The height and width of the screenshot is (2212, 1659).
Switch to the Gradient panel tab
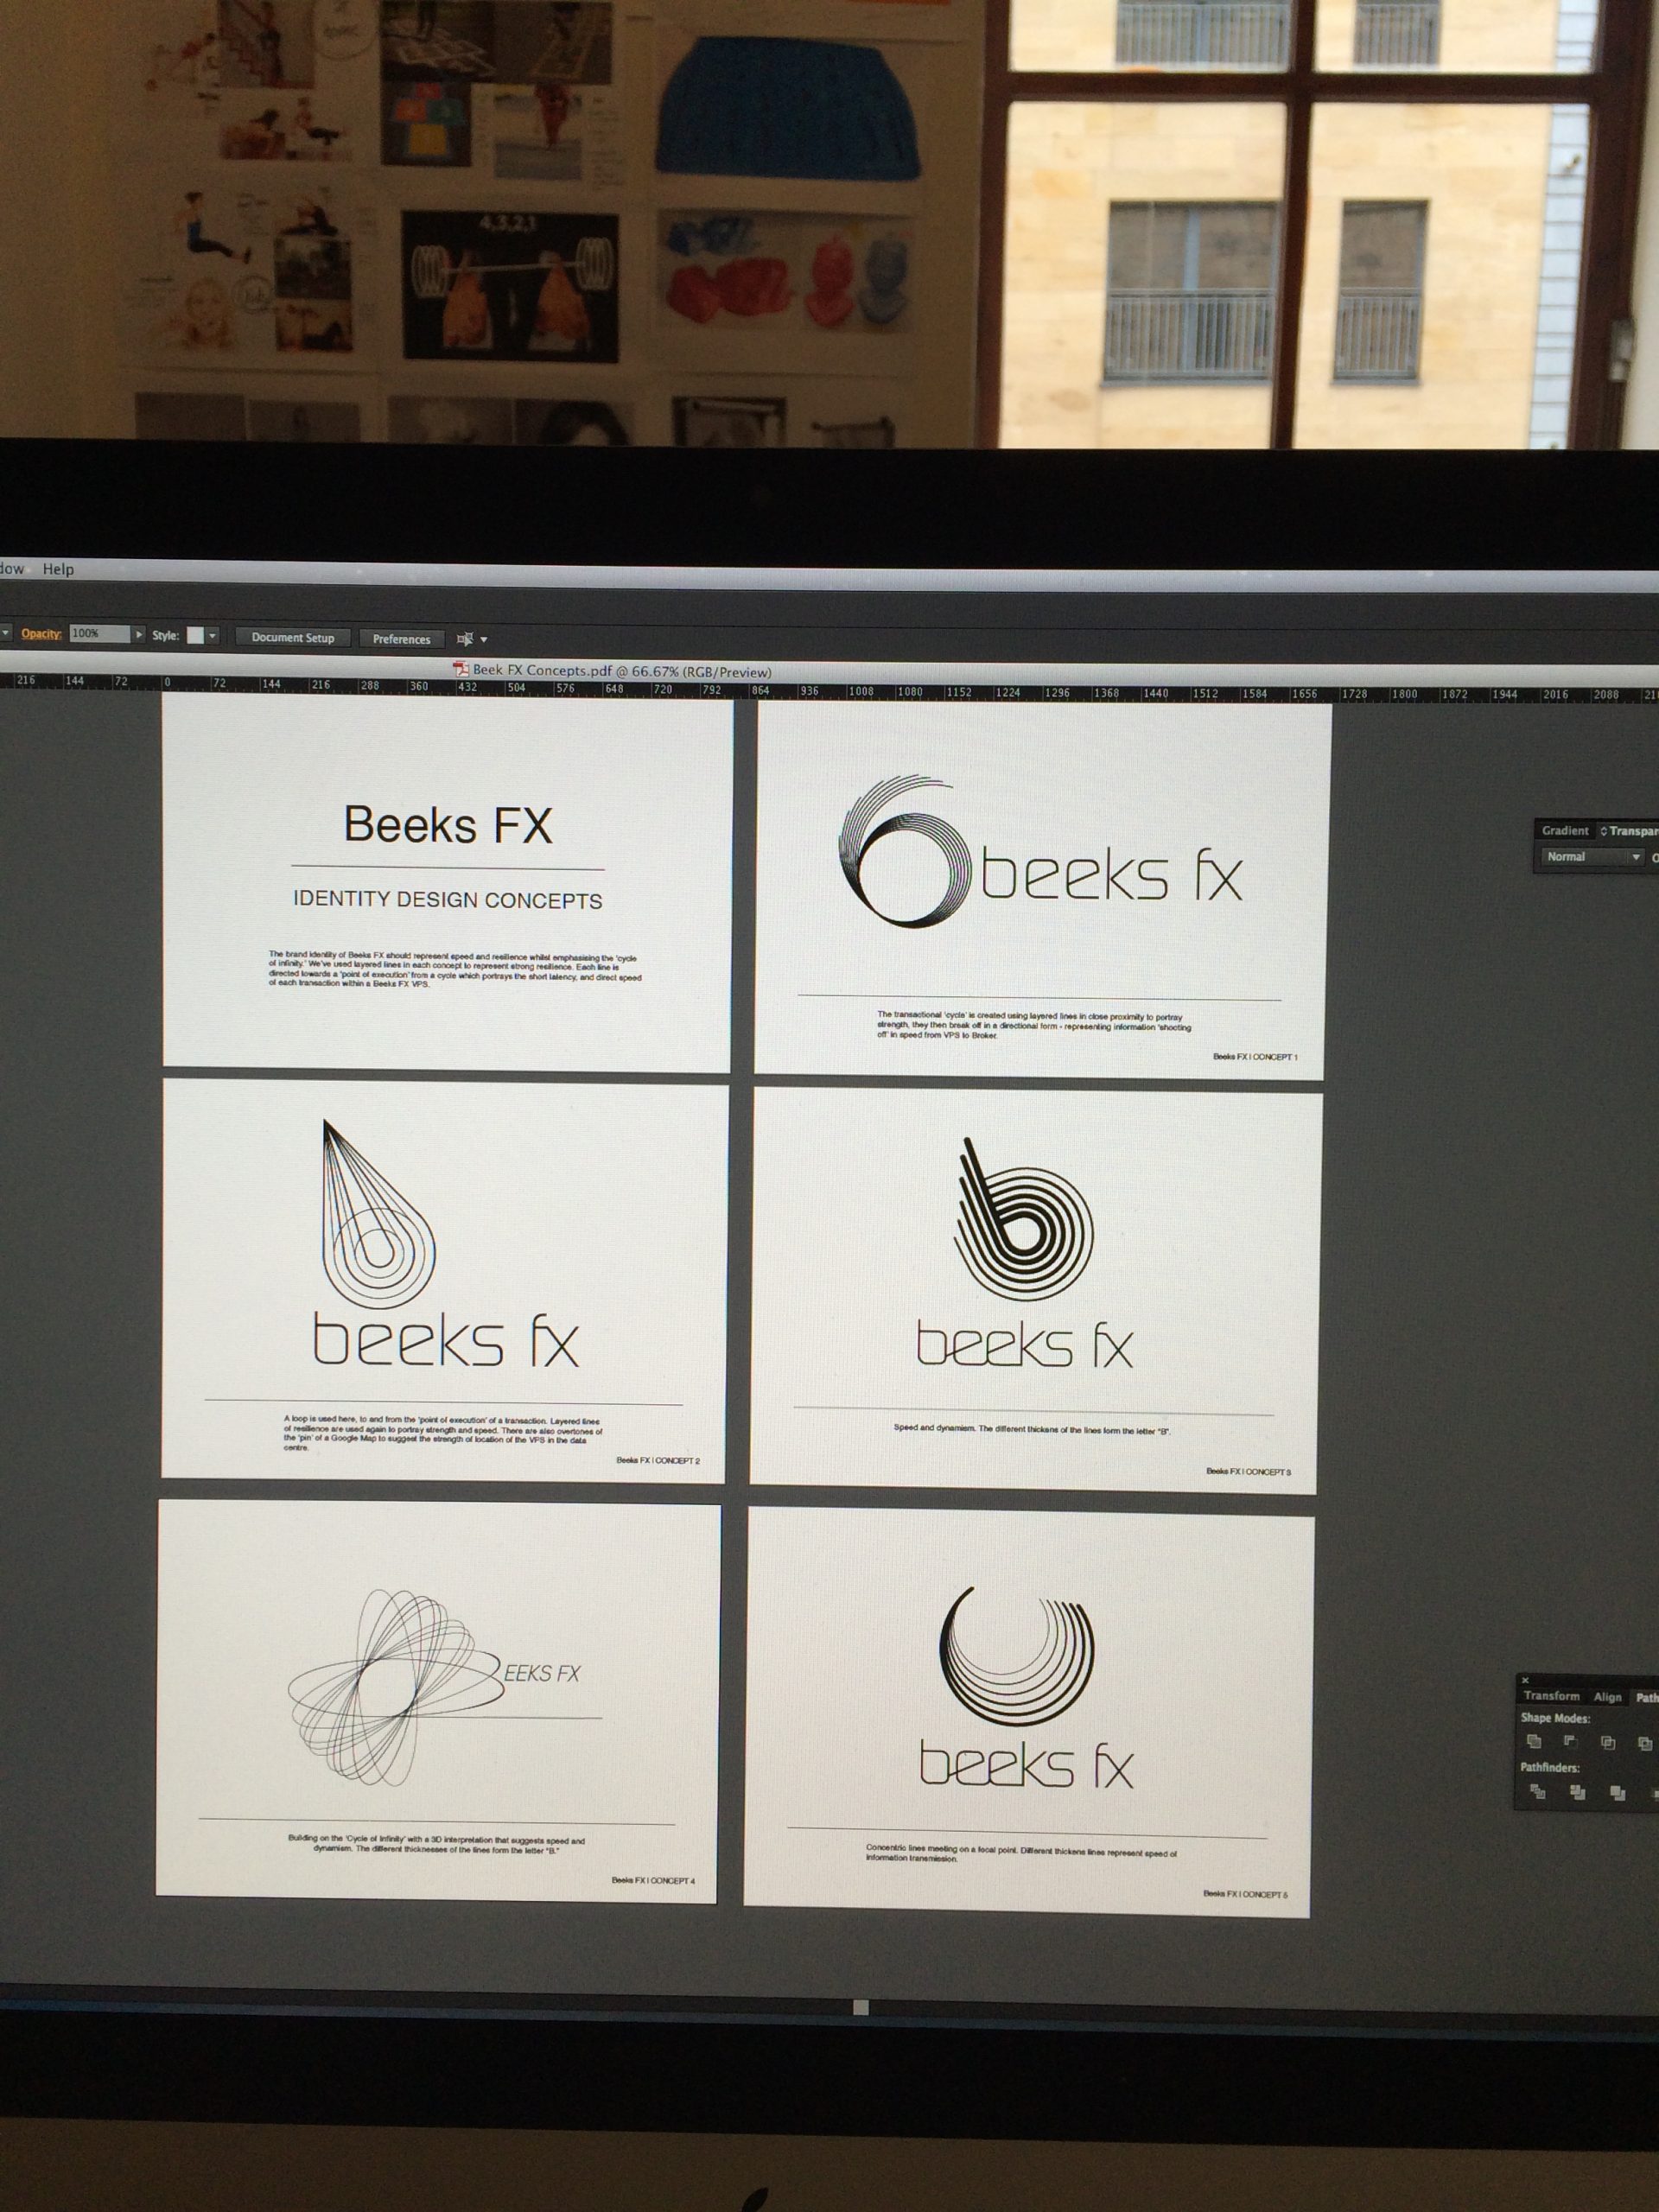pyautogui.click(x=1564, y=831)
